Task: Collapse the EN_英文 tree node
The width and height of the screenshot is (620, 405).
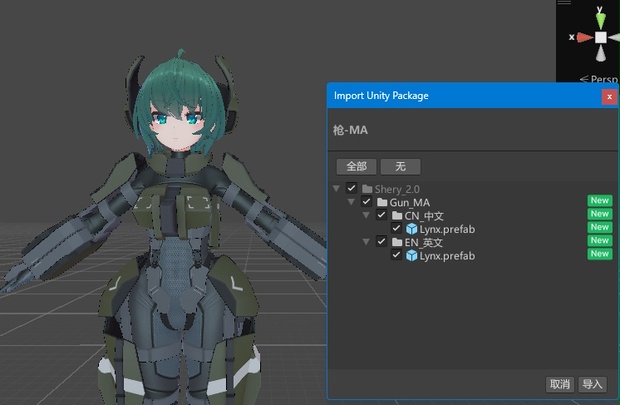Action: pyautogui.click(x=366, y=242)
